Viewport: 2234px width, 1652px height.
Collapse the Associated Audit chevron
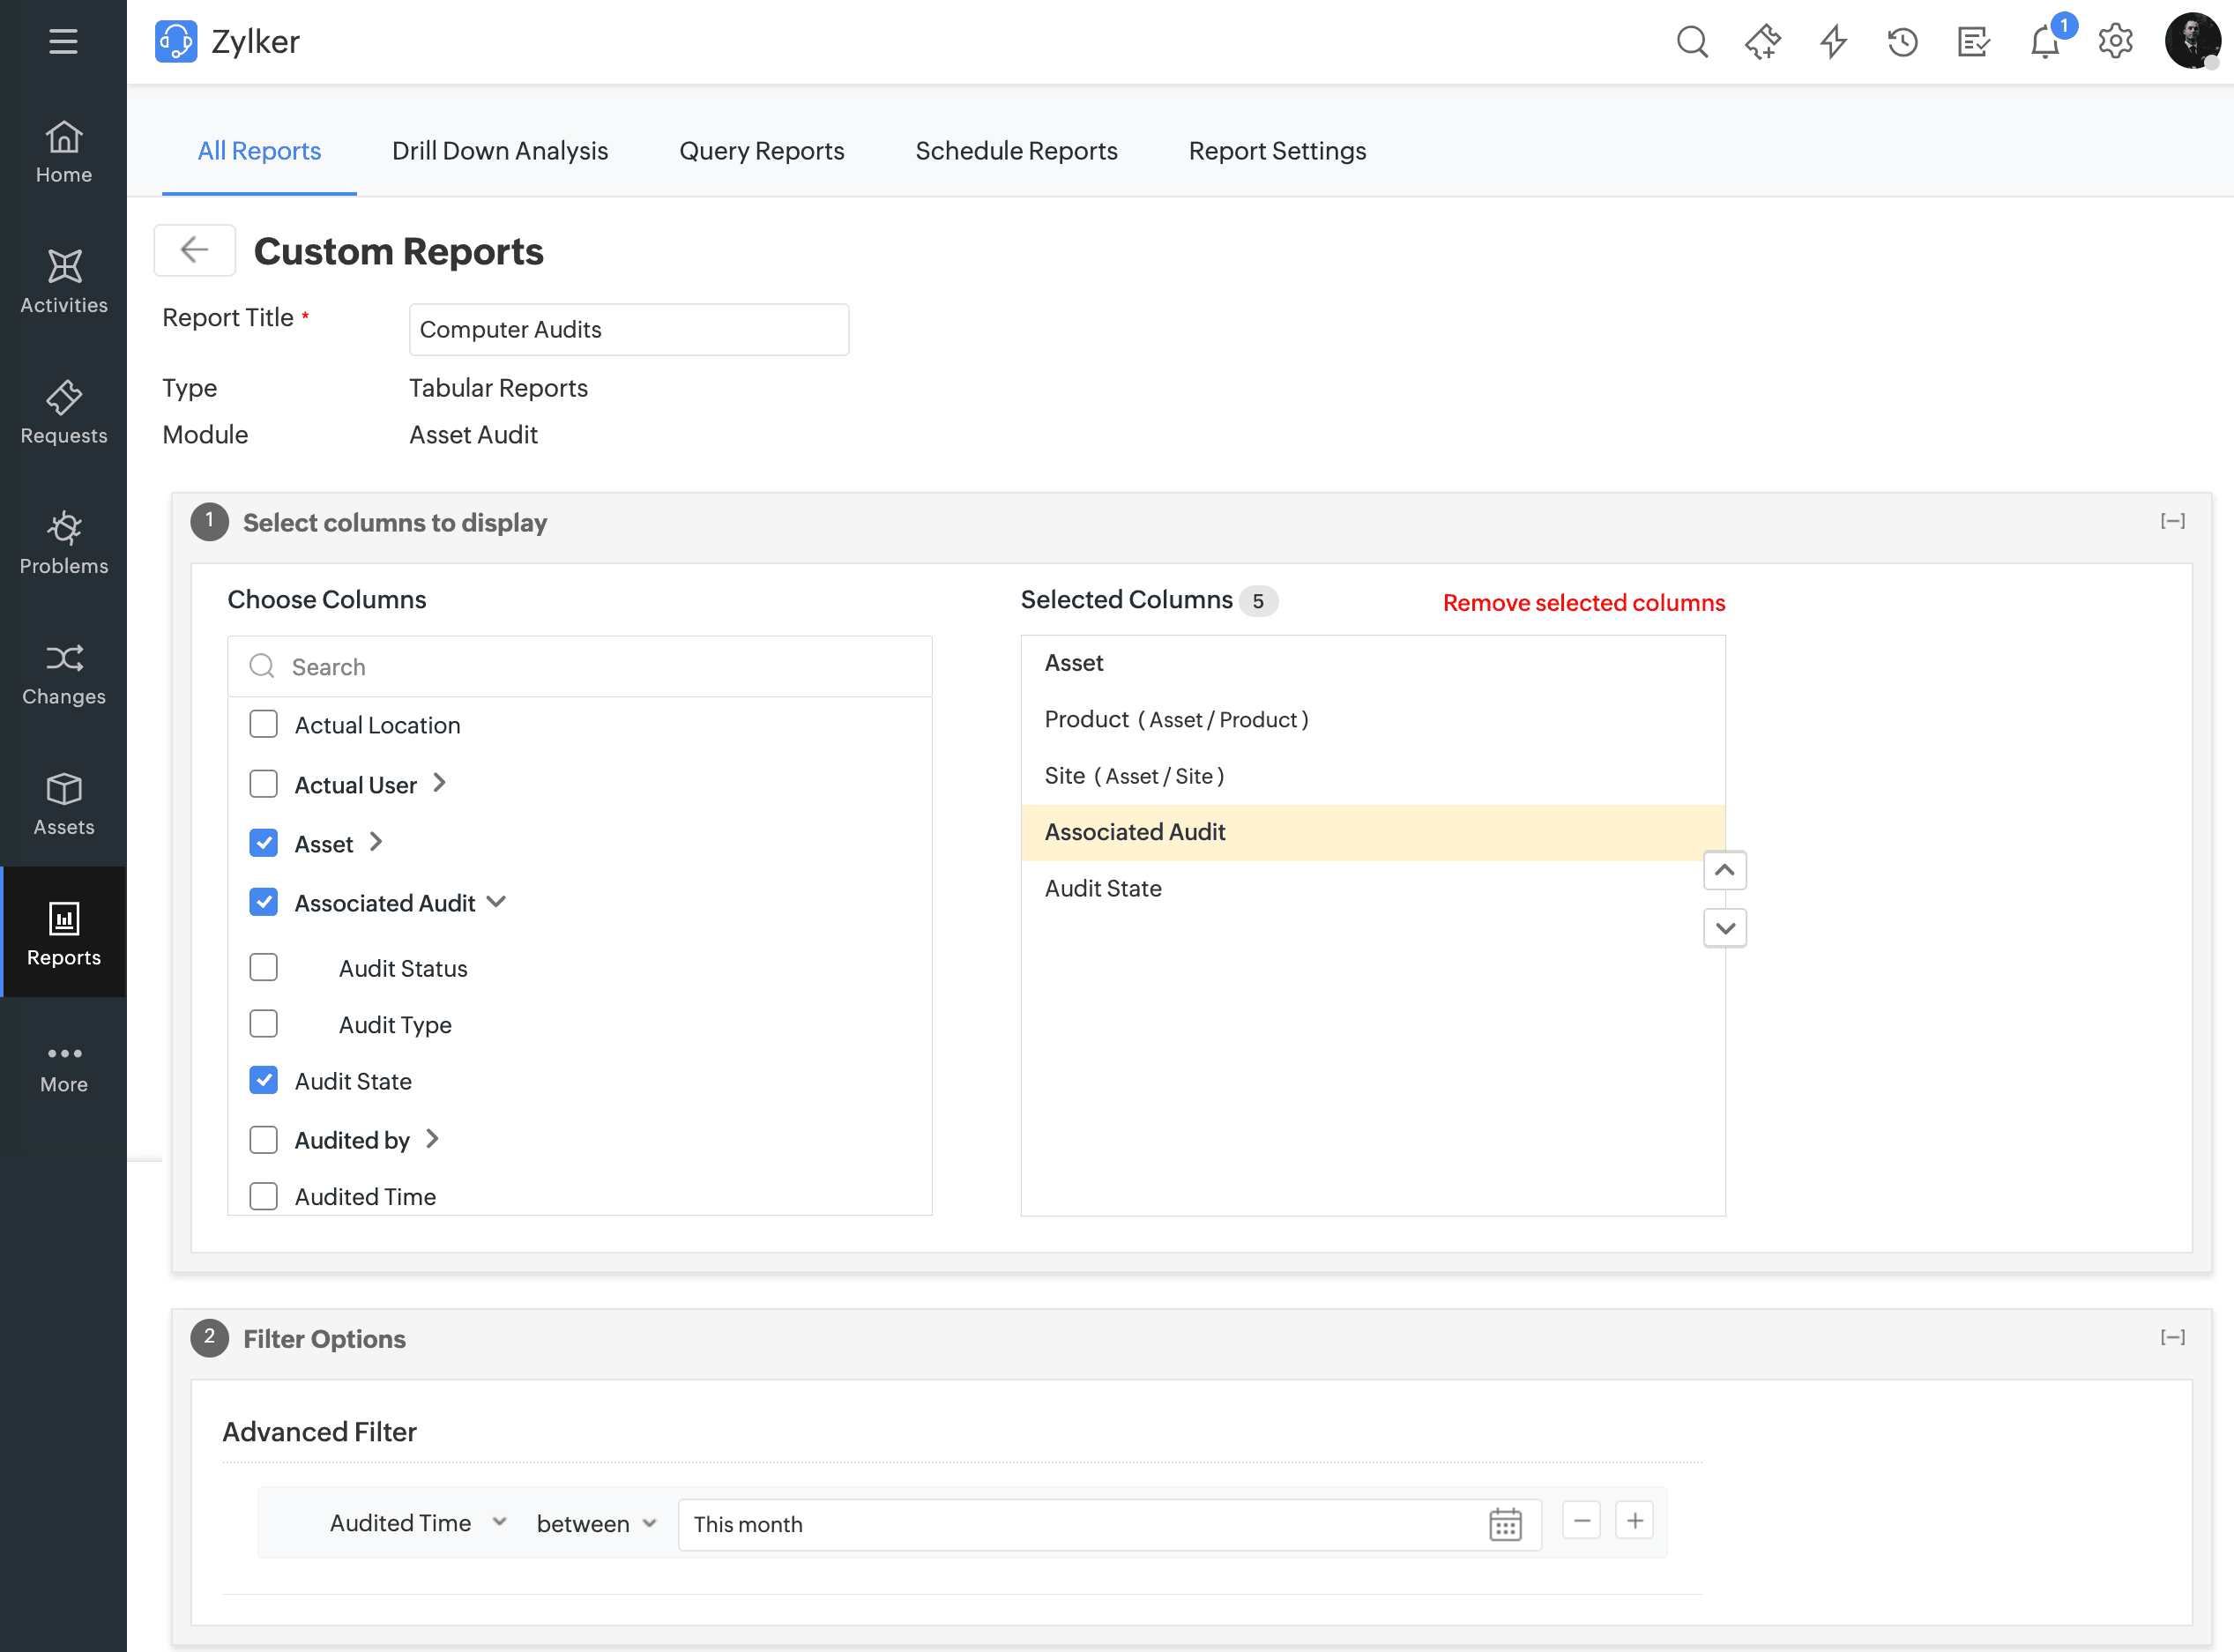[497, 902]
